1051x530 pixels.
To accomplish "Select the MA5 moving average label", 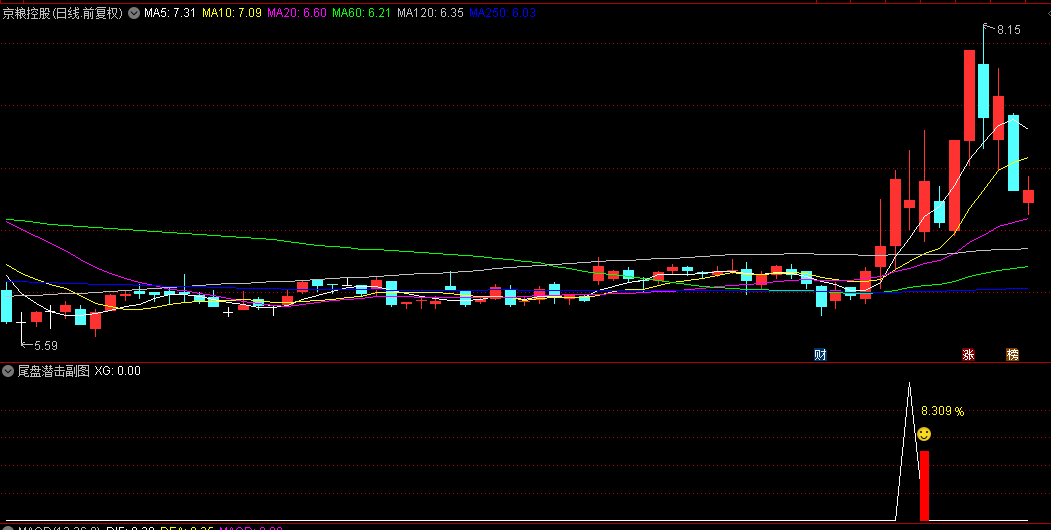I will pyautogui.click(x=170, y=14).
